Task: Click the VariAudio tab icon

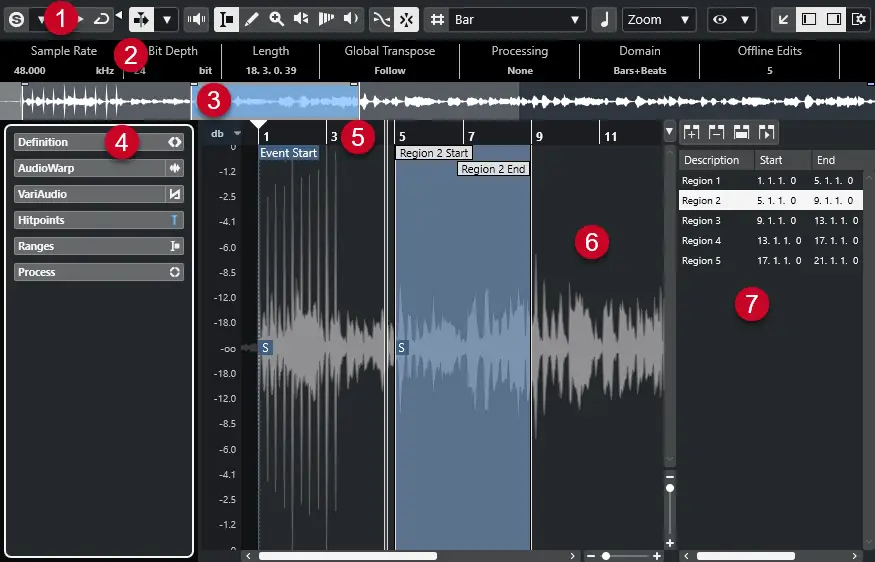Action: [175, 194]
